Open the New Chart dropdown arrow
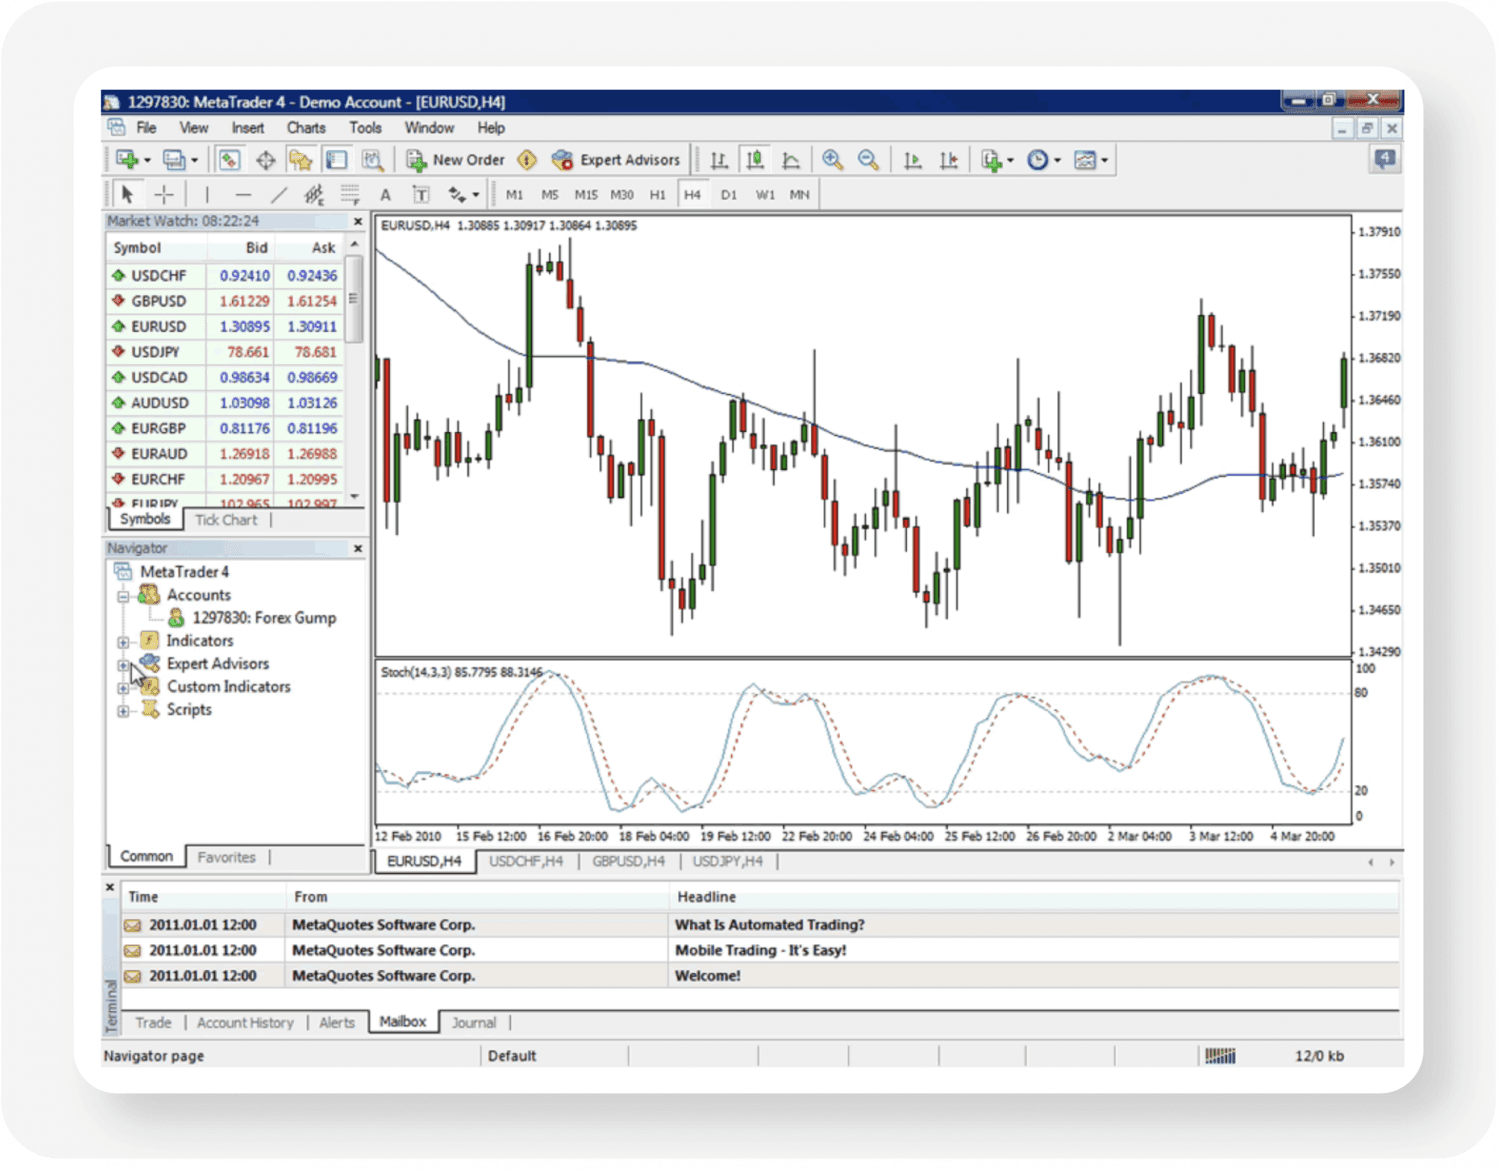This screenshot has width=1500, height=1170. [x=147, y=160]
